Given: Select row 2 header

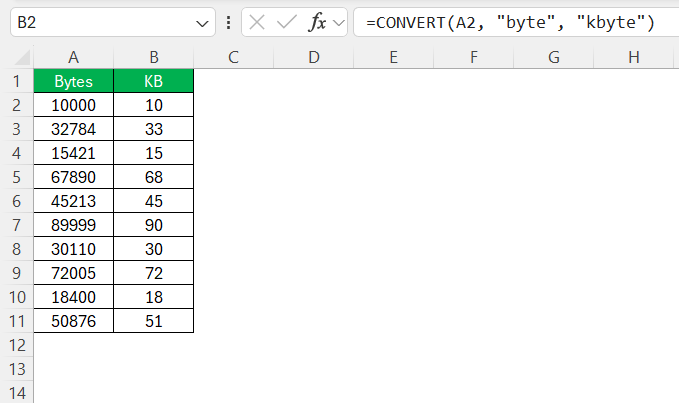Looking at the screenshot, I should tap(17, 105).
